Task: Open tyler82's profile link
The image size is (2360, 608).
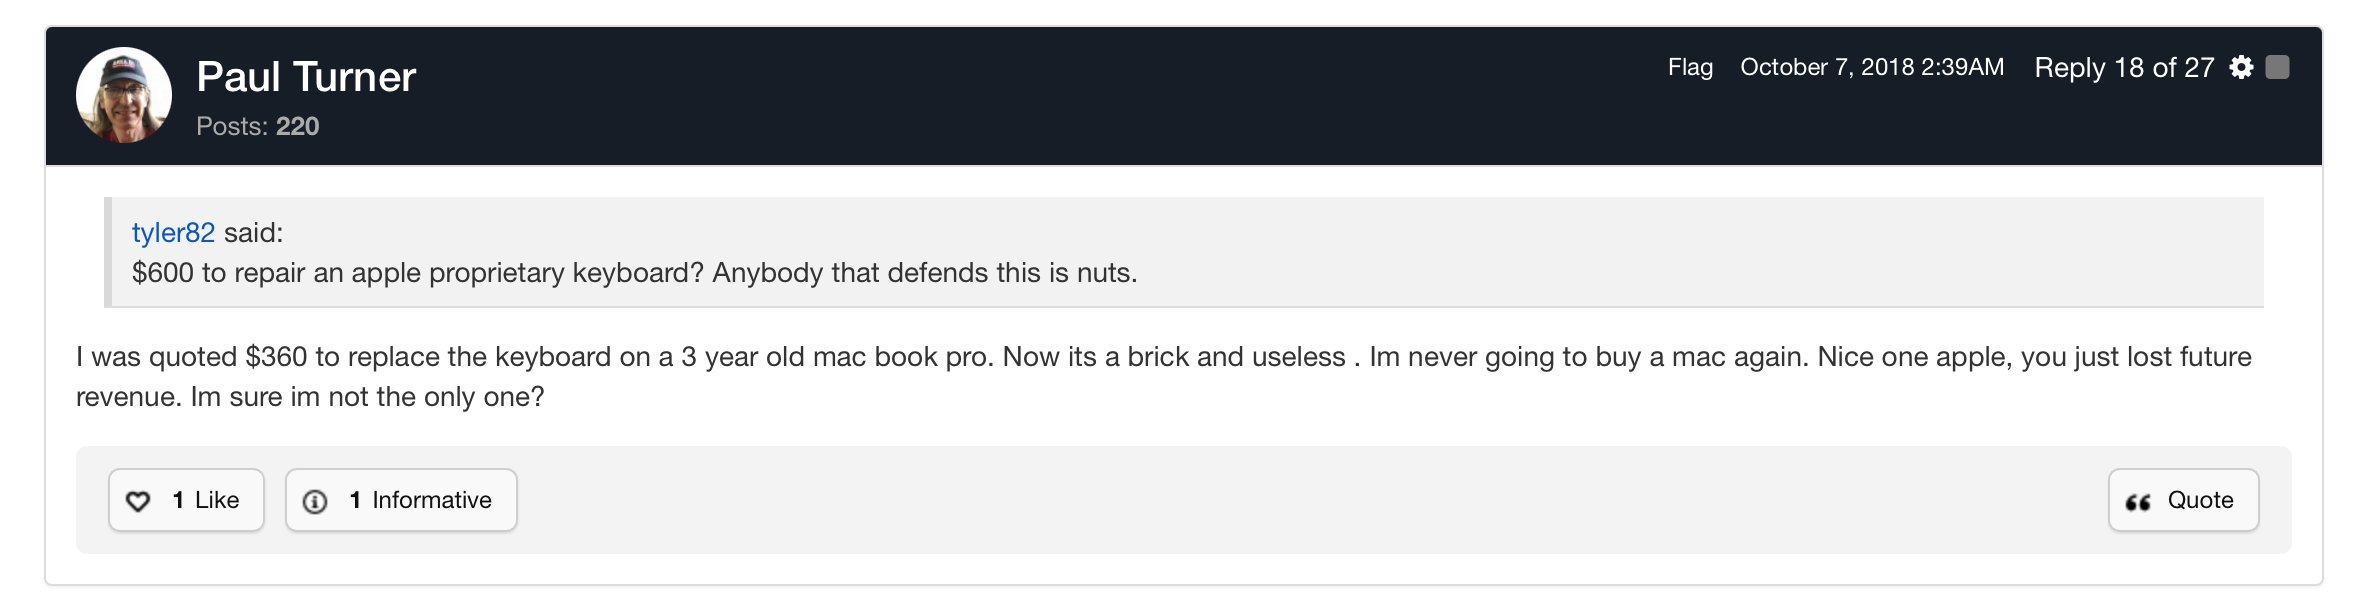Action: (x=173, y=232)
